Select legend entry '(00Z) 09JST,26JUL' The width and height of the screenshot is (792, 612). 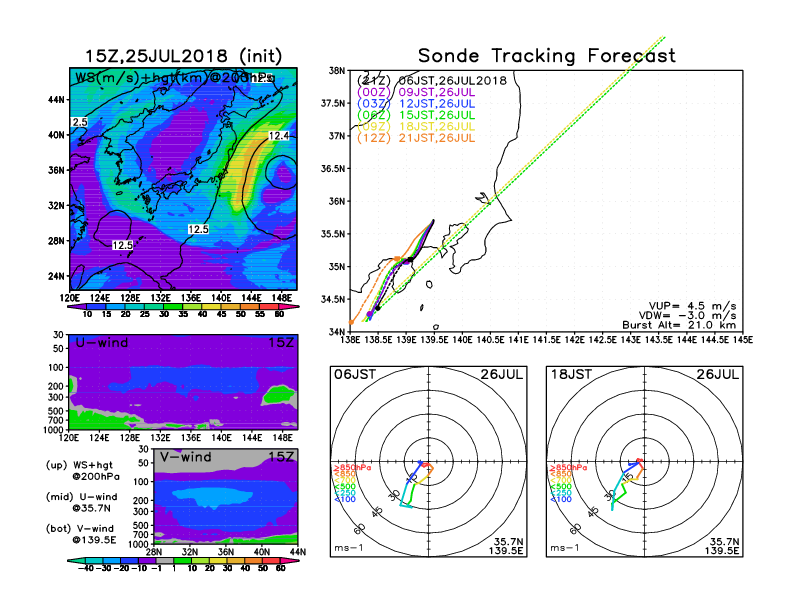pos(416,92)
